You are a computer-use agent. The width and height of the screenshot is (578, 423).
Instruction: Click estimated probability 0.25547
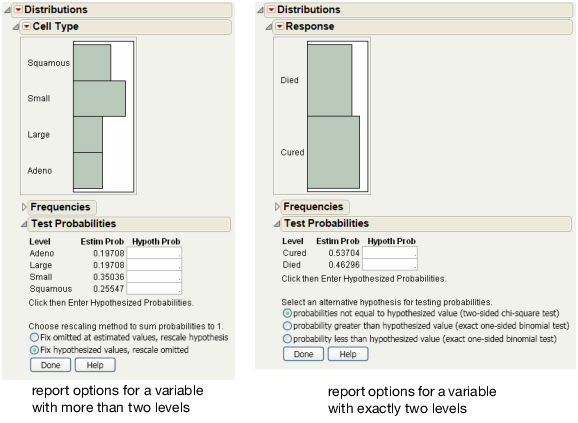coord(109,289)
